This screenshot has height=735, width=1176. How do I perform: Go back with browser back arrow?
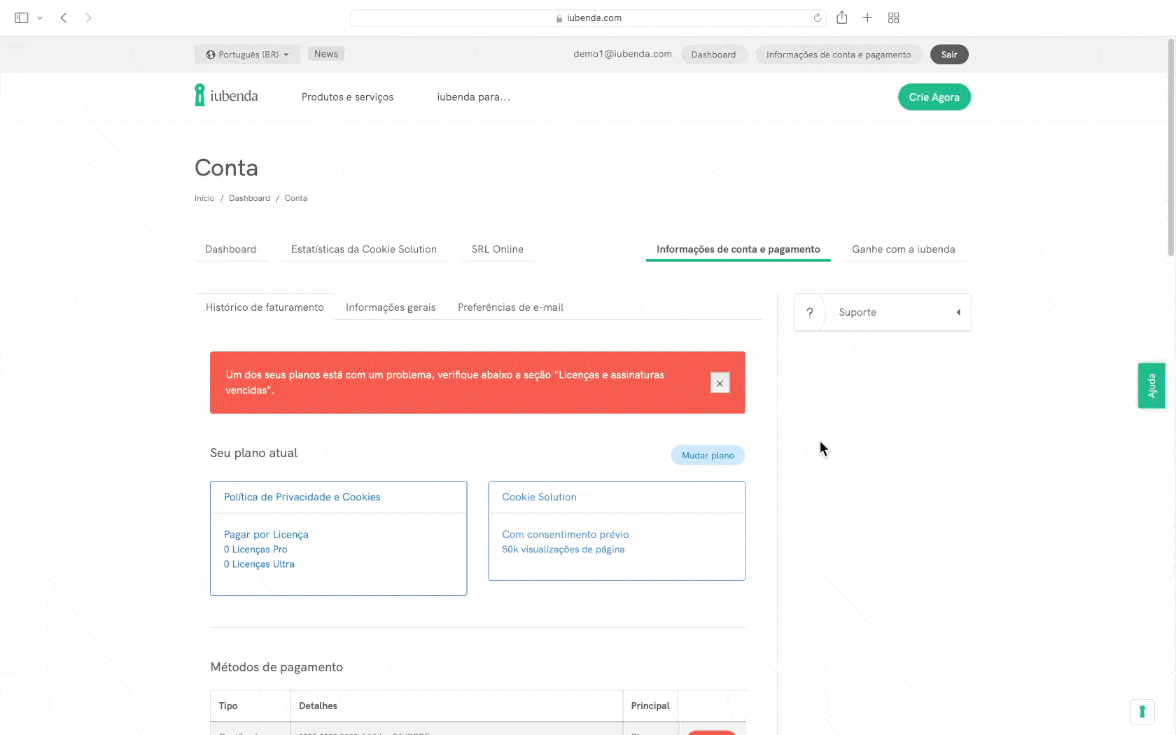[x=63, y=18]
